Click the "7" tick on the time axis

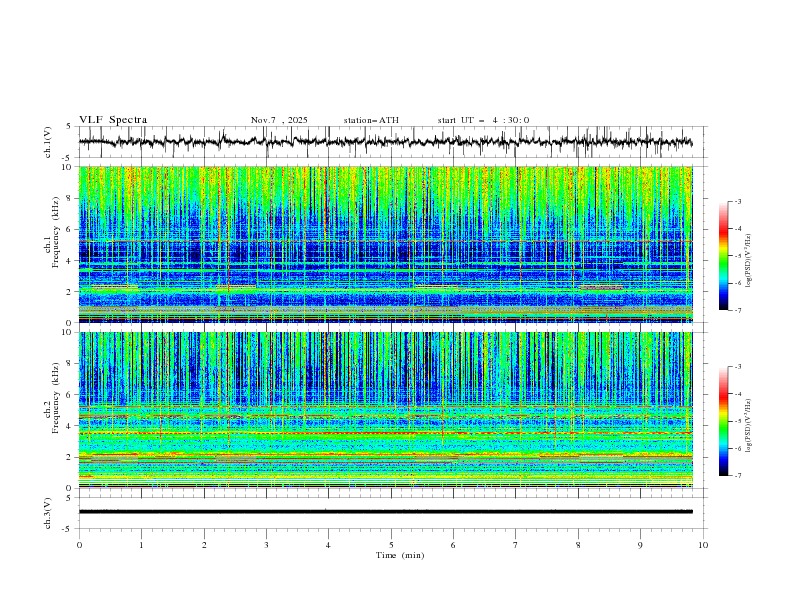(x=516, y=545)
